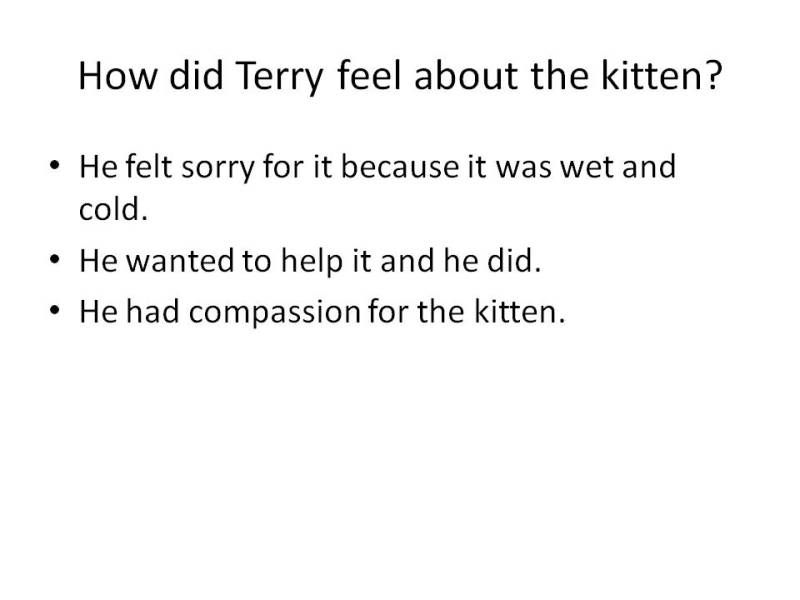
Task: Click the slide title about Terry
Action: pos(400,76)
